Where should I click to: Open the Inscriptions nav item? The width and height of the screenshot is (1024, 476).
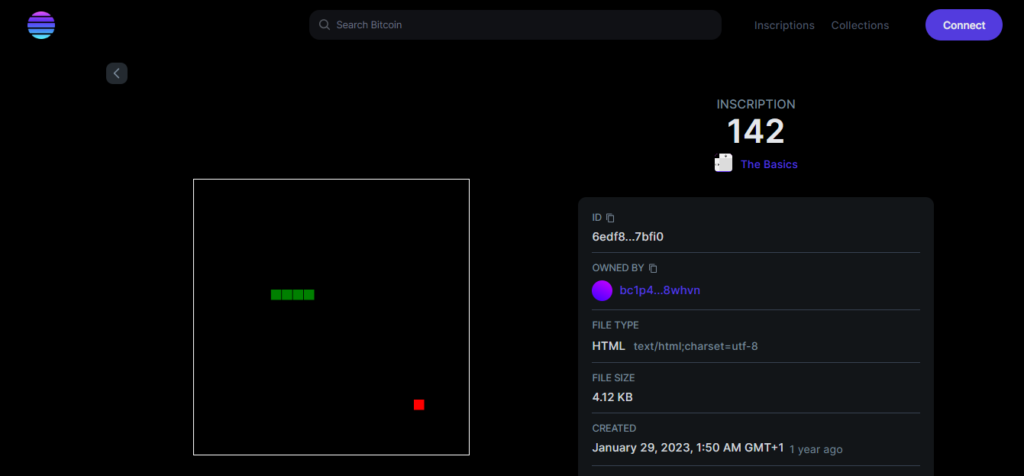tap(784, 25)
